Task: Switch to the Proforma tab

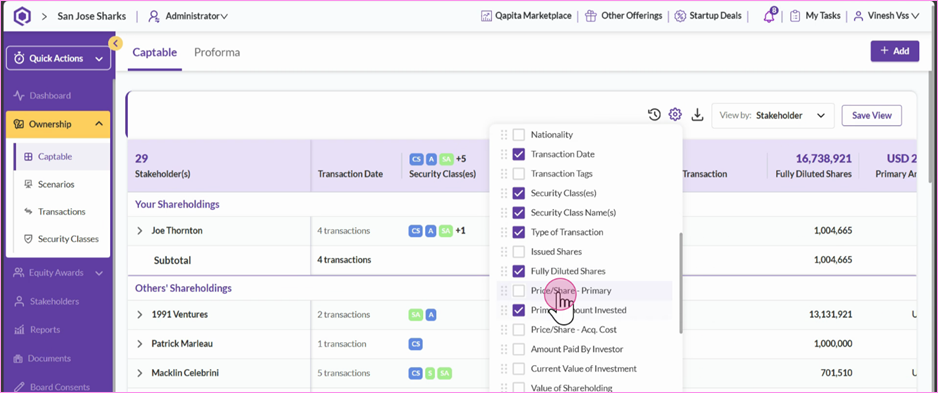Action: coord(217,52)
